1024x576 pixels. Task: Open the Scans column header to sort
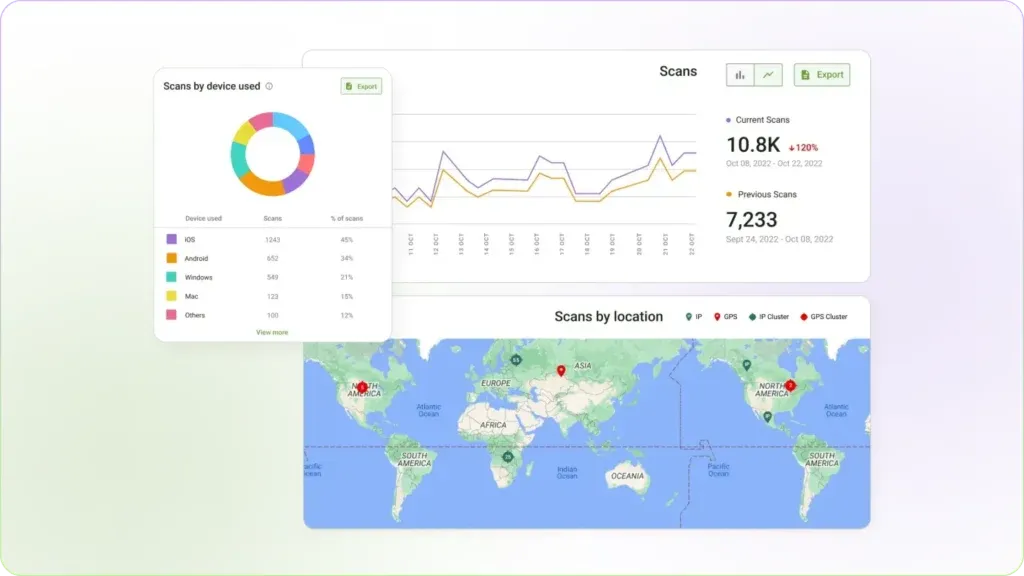pyautogui.click(x=271, y=218)
